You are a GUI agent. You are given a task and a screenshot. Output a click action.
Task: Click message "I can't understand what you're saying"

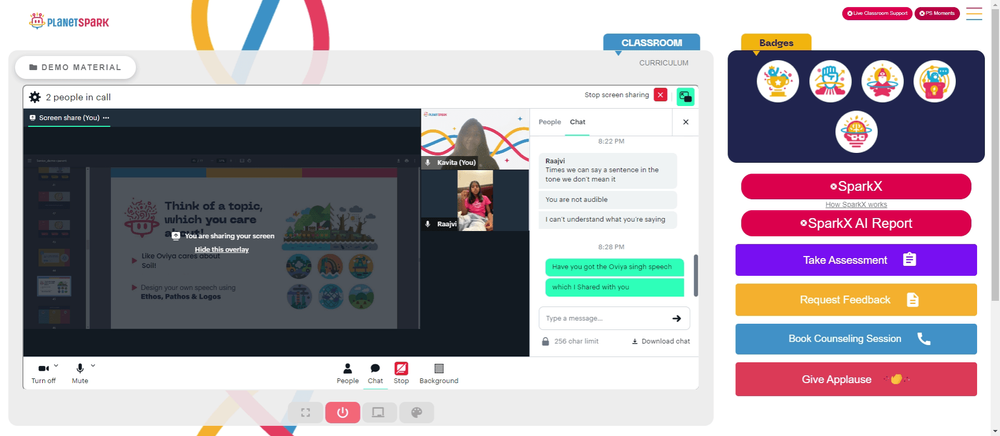(608, 219)
